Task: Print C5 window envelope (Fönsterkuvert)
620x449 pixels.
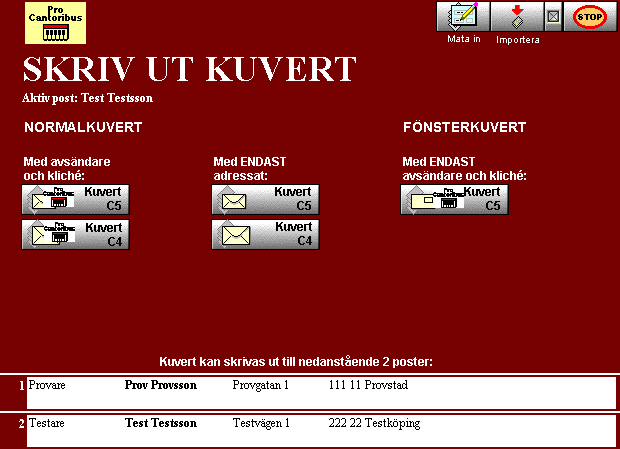Action: pos(454,199)
